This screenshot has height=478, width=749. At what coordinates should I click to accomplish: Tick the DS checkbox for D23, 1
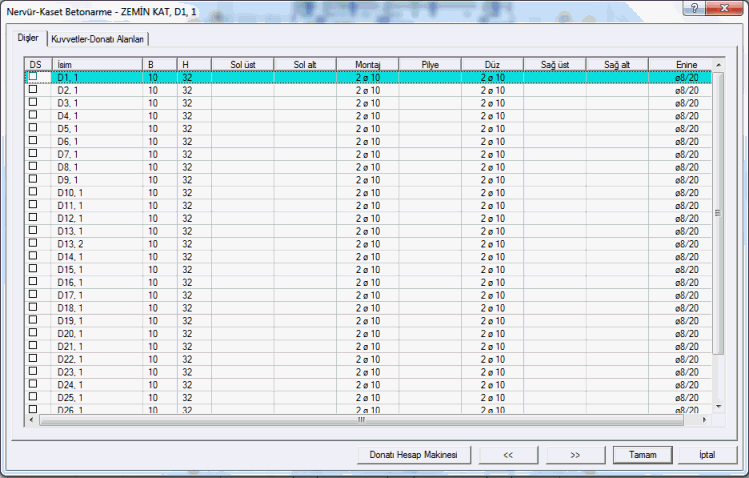coord(33,371)
